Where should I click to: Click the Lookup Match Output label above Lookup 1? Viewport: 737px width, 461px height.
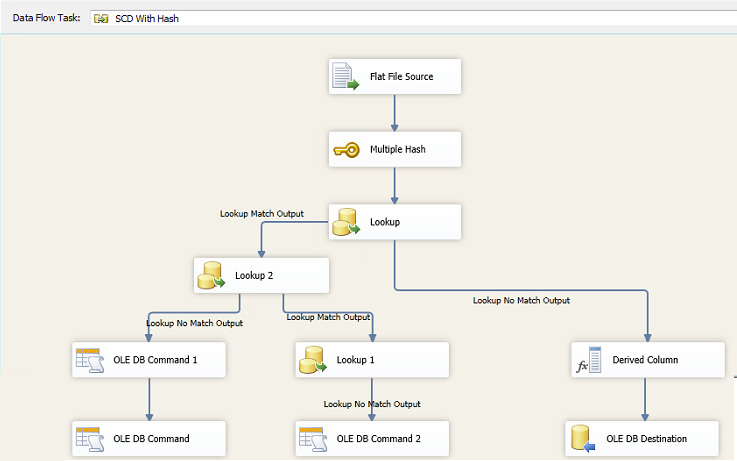click(x=328, y=317)
